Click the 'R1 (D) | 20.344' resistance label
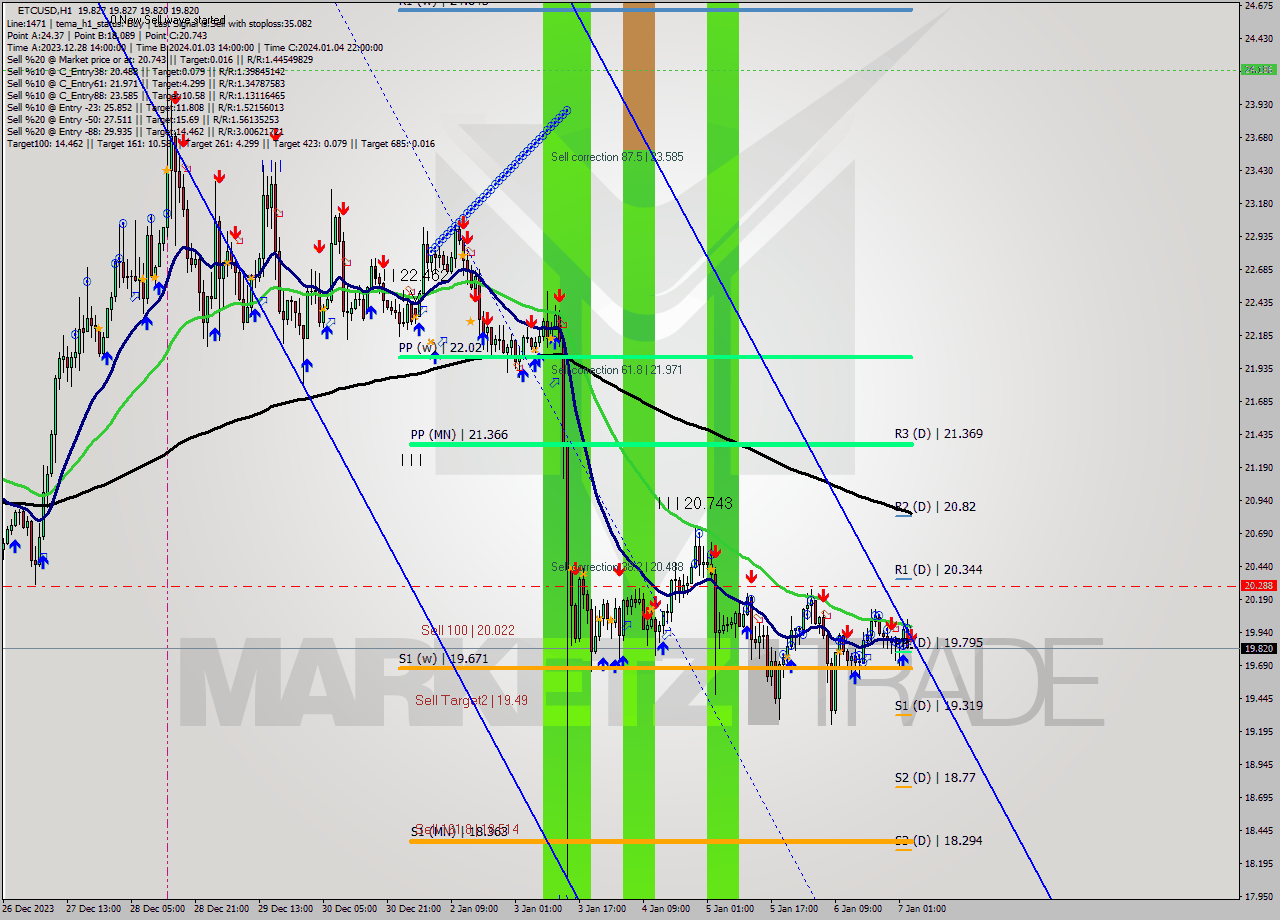 coord(938,570)
